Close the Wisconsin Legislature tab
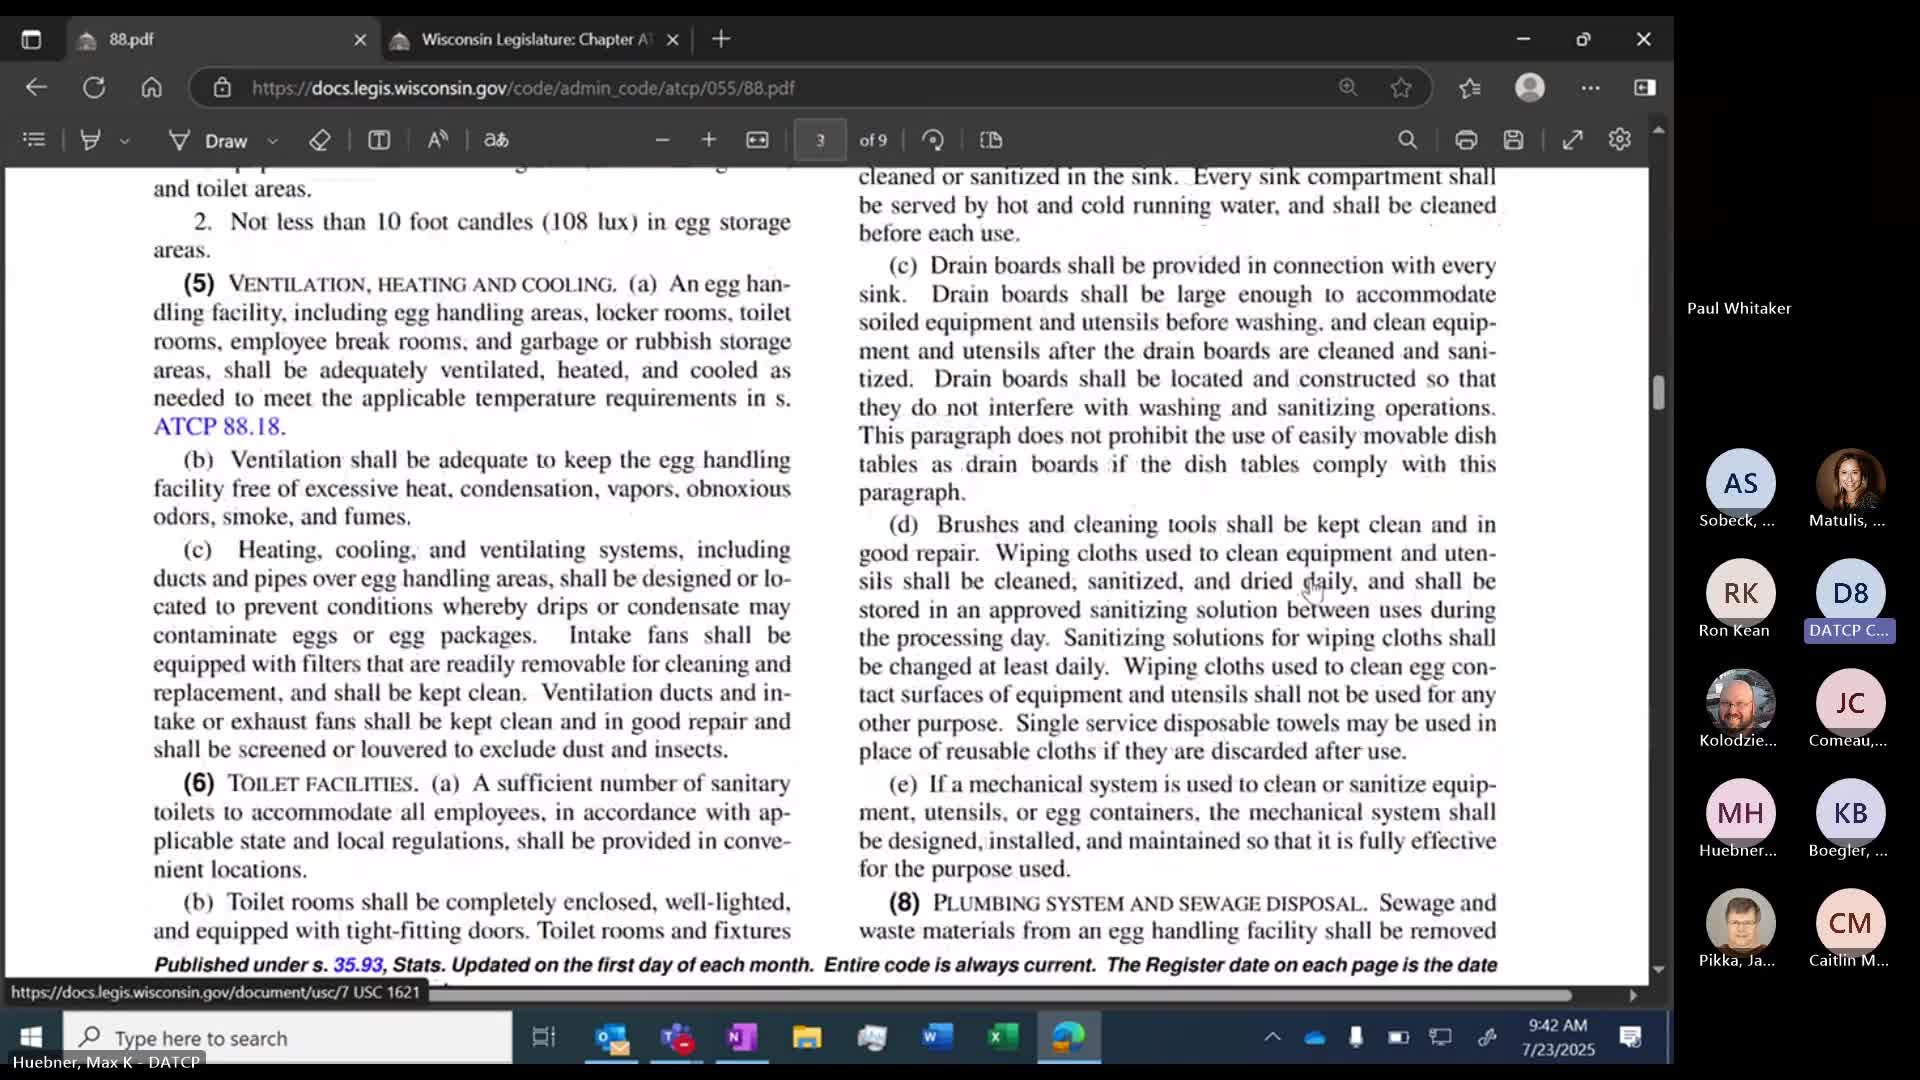This screenshot has height=1080, width=1920. [673, 40]
